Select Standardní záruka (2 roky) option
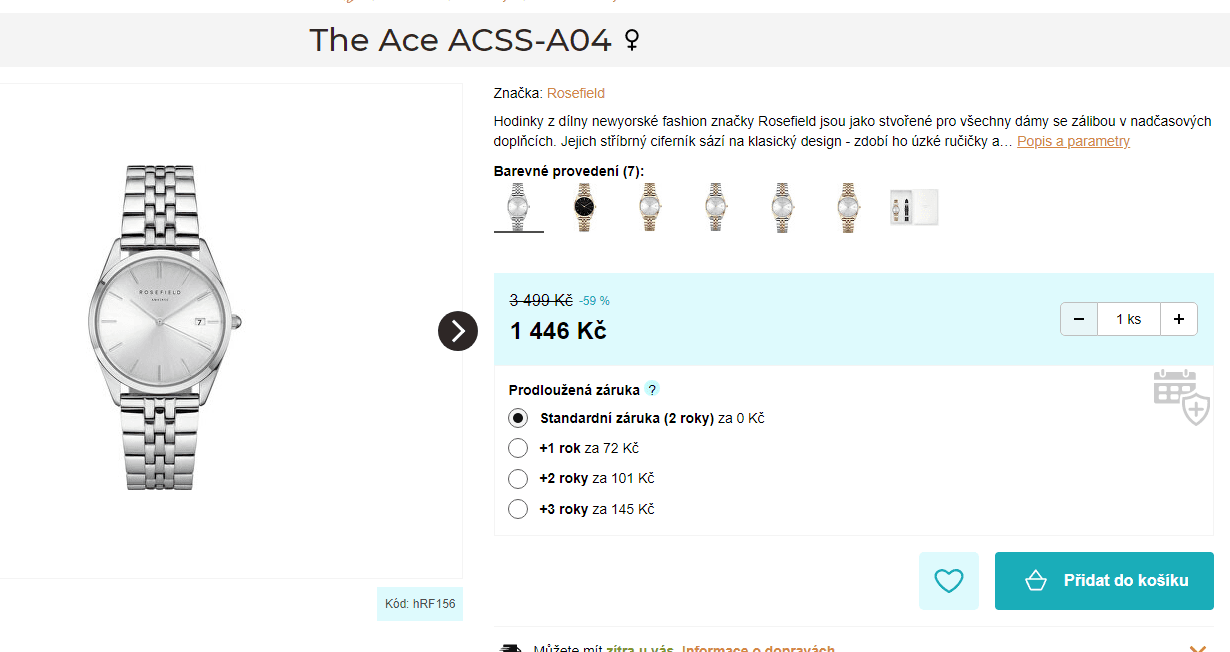The image size is (1230, 652). coord(518,418)
